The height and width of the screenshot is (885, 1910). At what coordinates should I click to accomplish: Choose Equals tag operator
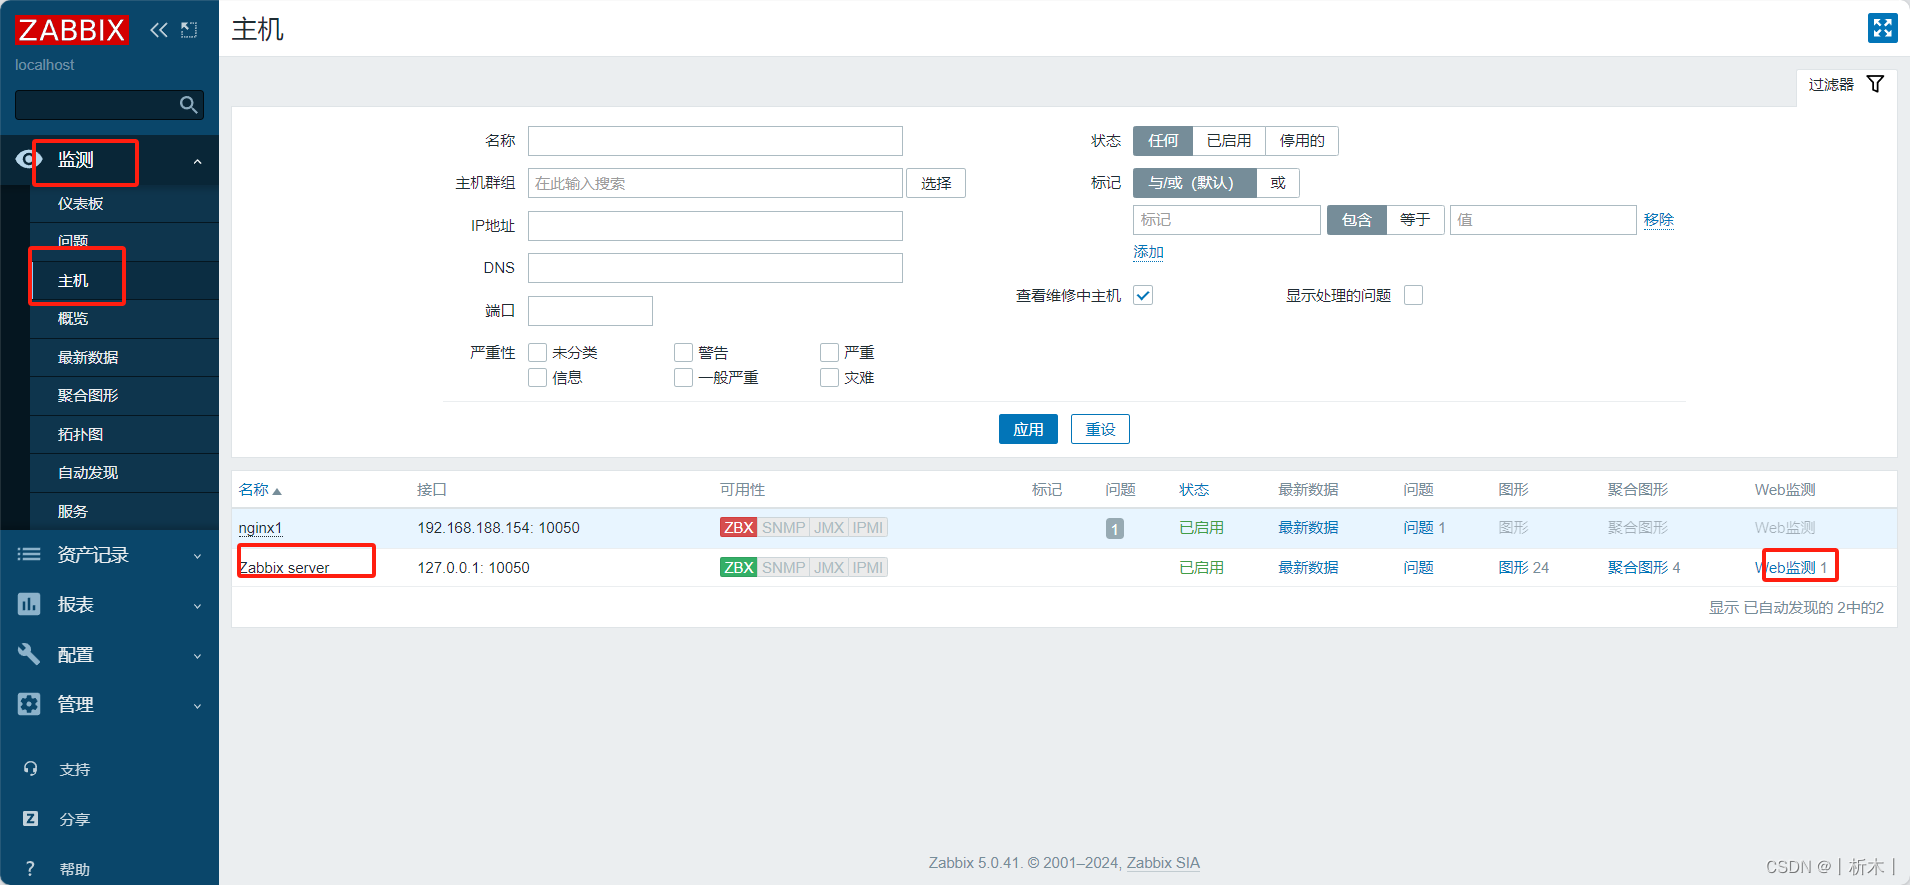pos(1415,220)
